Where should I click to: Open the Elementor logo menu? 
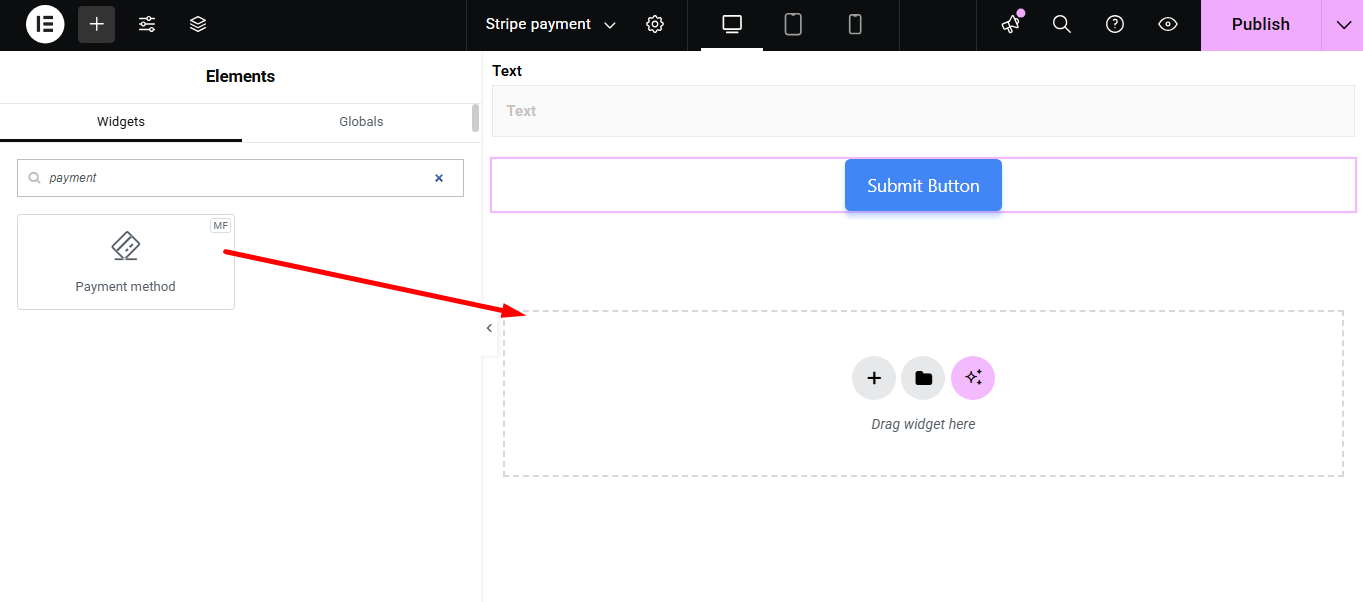(44, 24)
